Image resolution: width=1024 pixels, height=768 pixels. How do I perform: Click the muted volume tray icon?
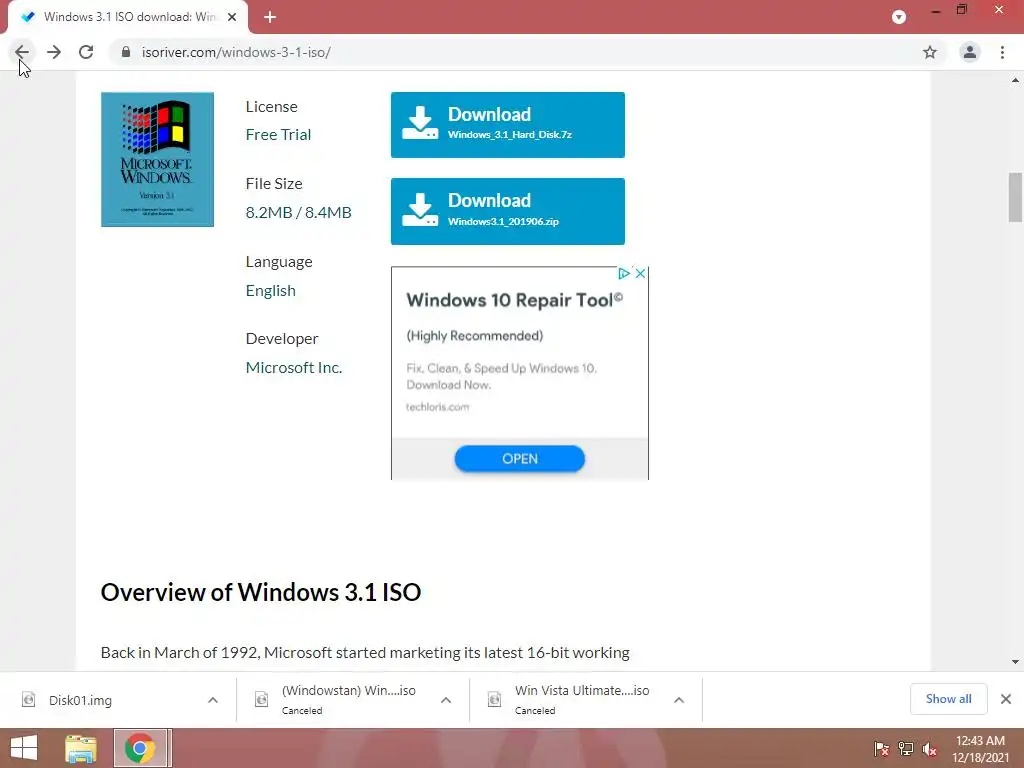pos(930,748)
